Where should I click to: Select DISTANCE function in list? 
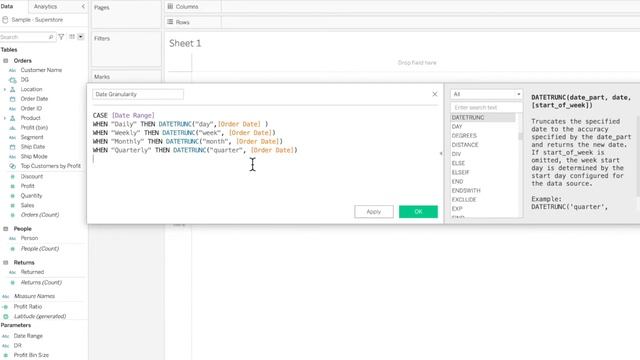coord(465,145)
